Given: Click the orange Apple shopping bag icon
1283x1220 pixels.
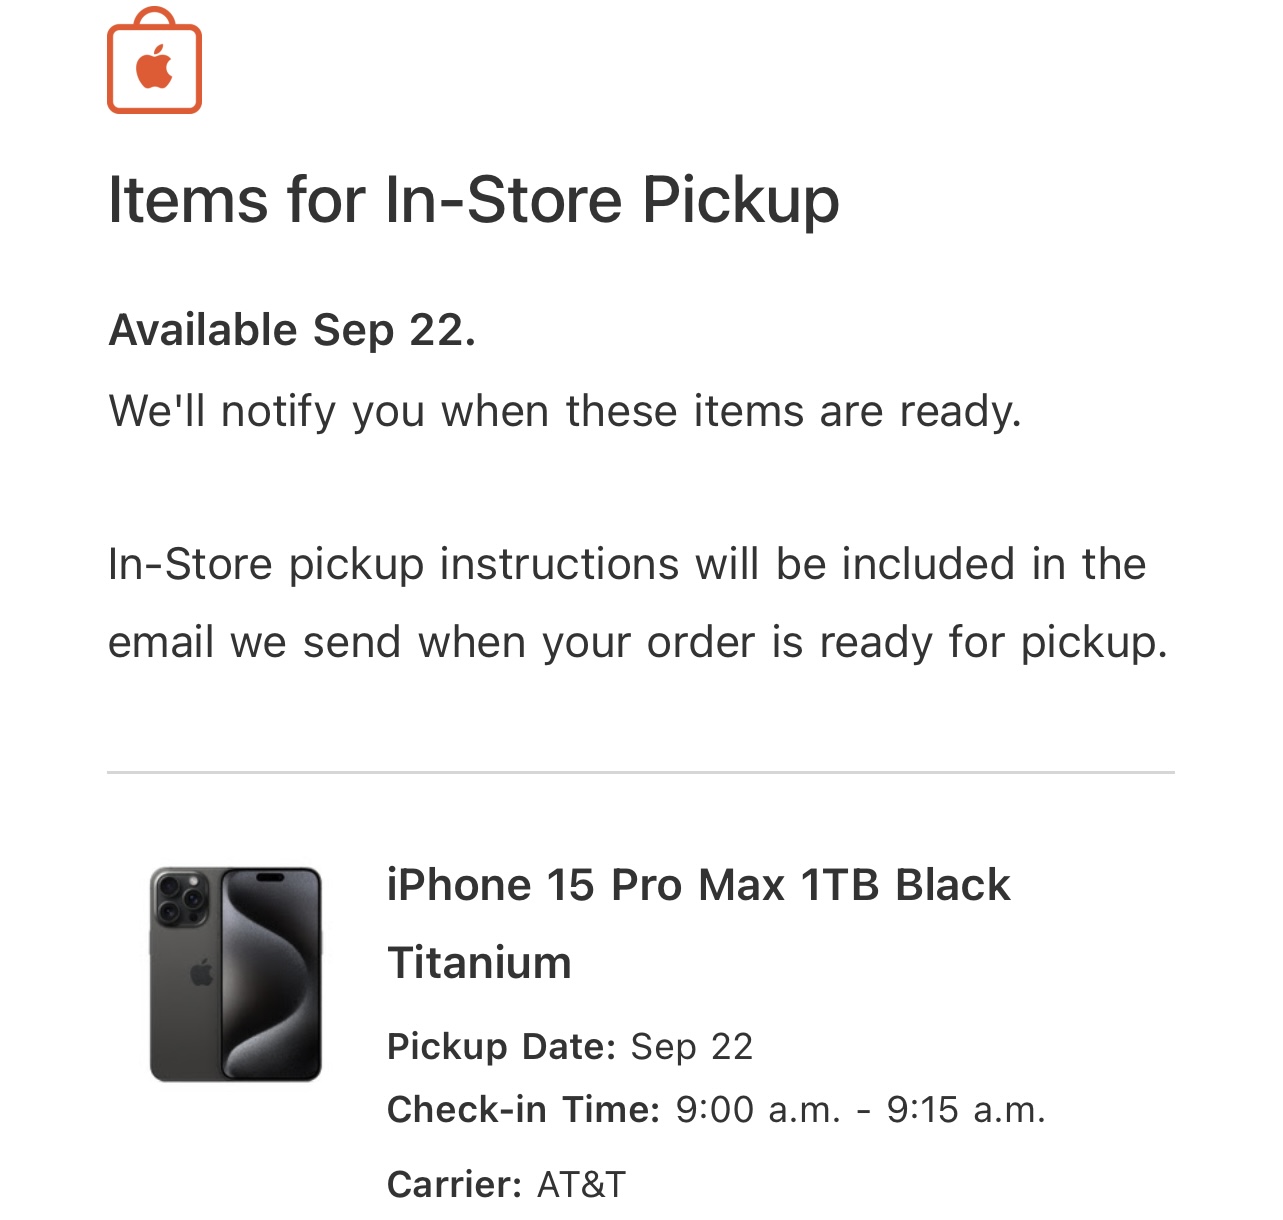Looking at the screenshot, I should (x=154, y=61).
